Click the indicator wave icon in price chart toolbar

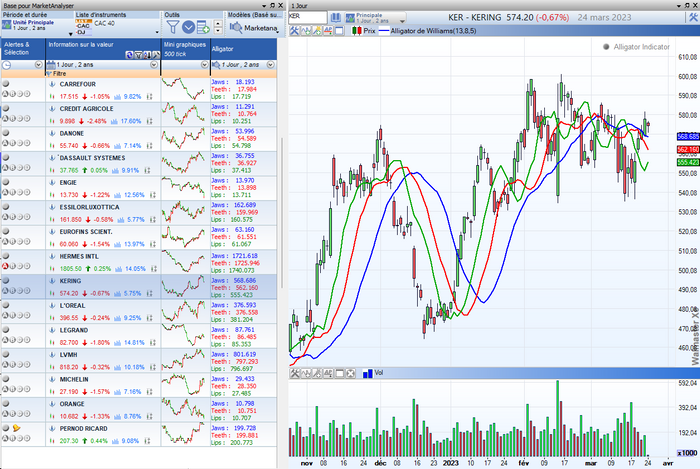[306, 31]
